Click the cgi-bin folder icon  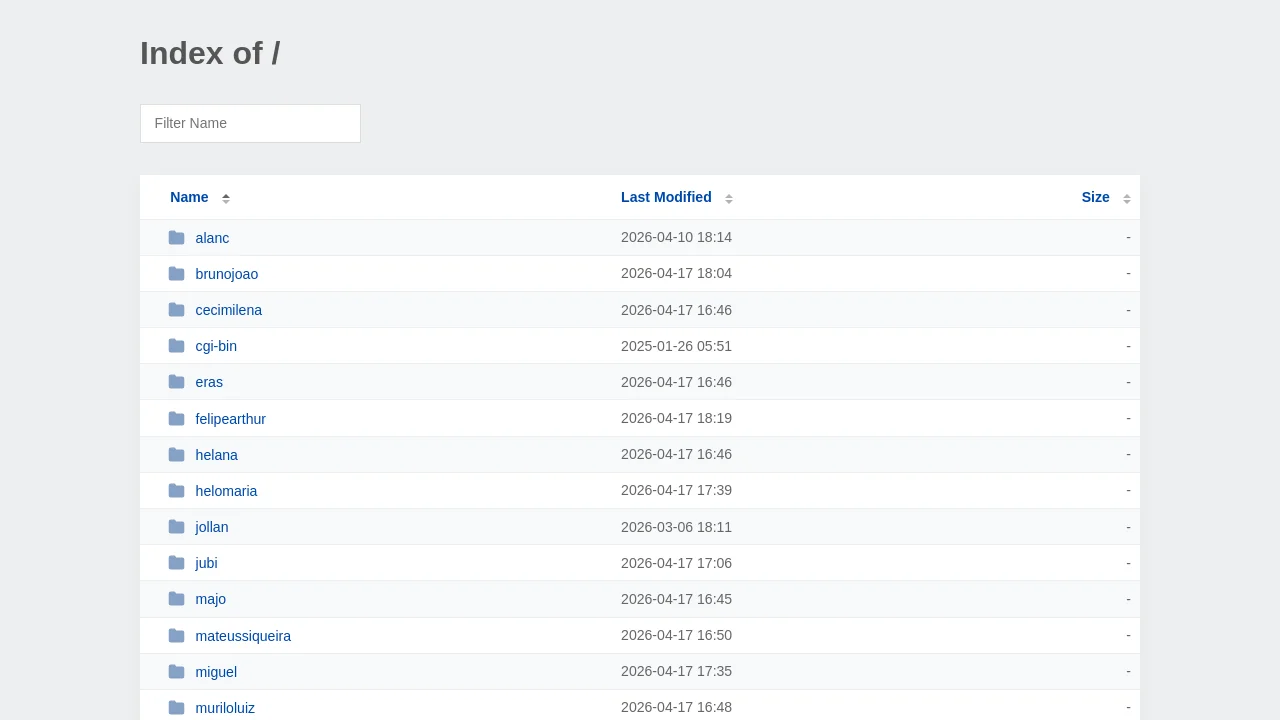point(176,346)
